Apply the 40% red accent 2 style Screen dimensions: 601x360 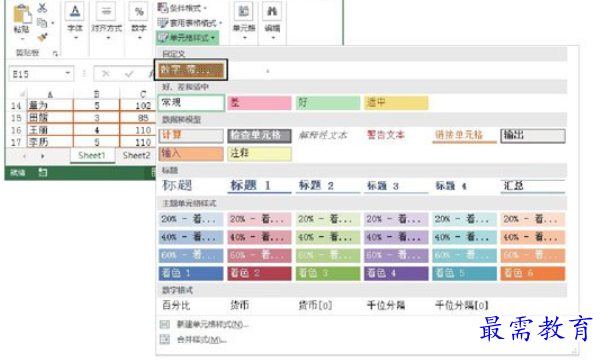click(259, 238)
